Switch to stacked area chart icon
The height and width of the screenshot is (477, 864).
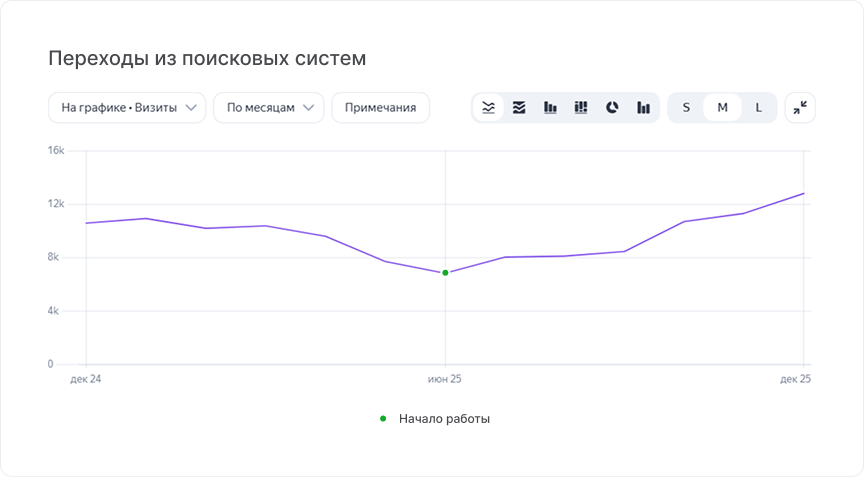519,108
